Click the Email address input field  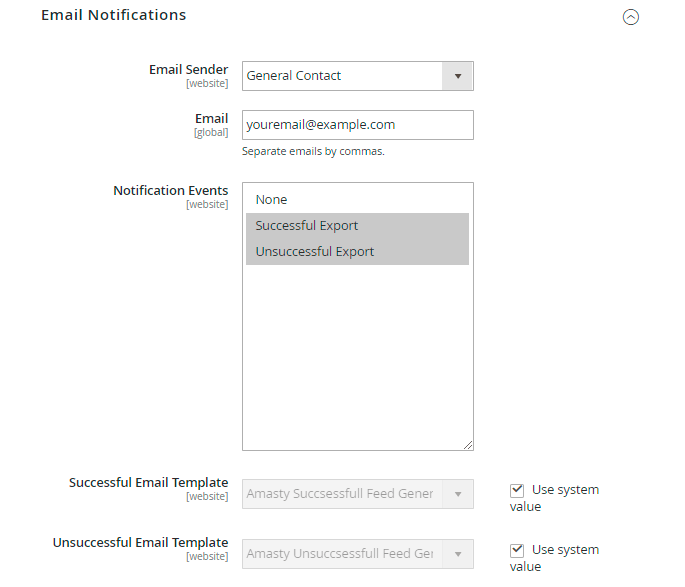(x=357, y=125)
